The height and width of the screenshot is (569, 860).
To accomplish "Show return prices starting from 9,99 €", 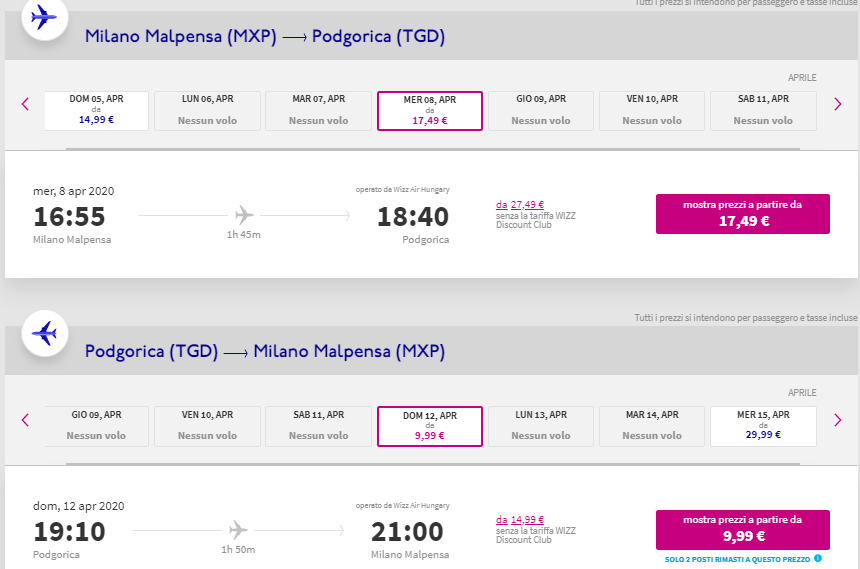I will [742, 529].
